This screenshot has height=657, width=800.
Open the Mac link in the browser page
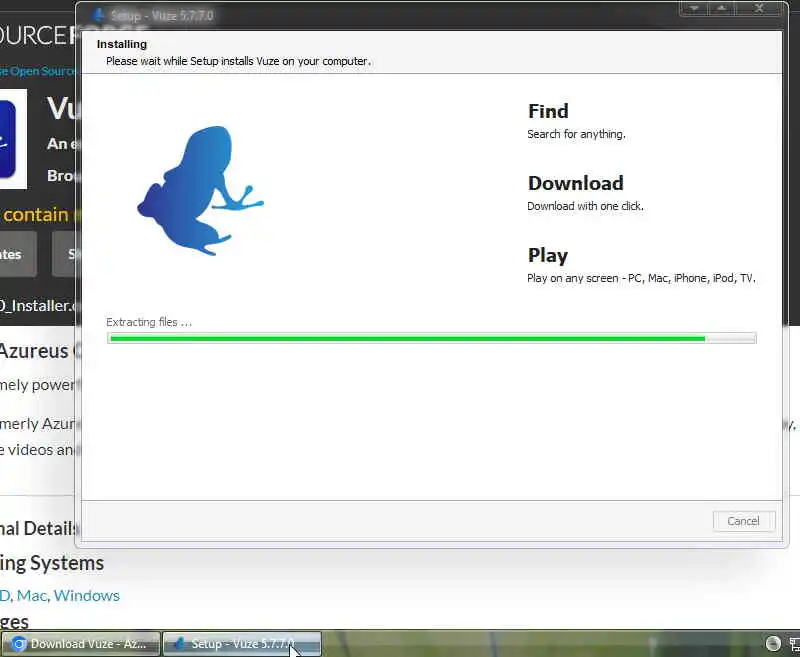pos(32,595)
